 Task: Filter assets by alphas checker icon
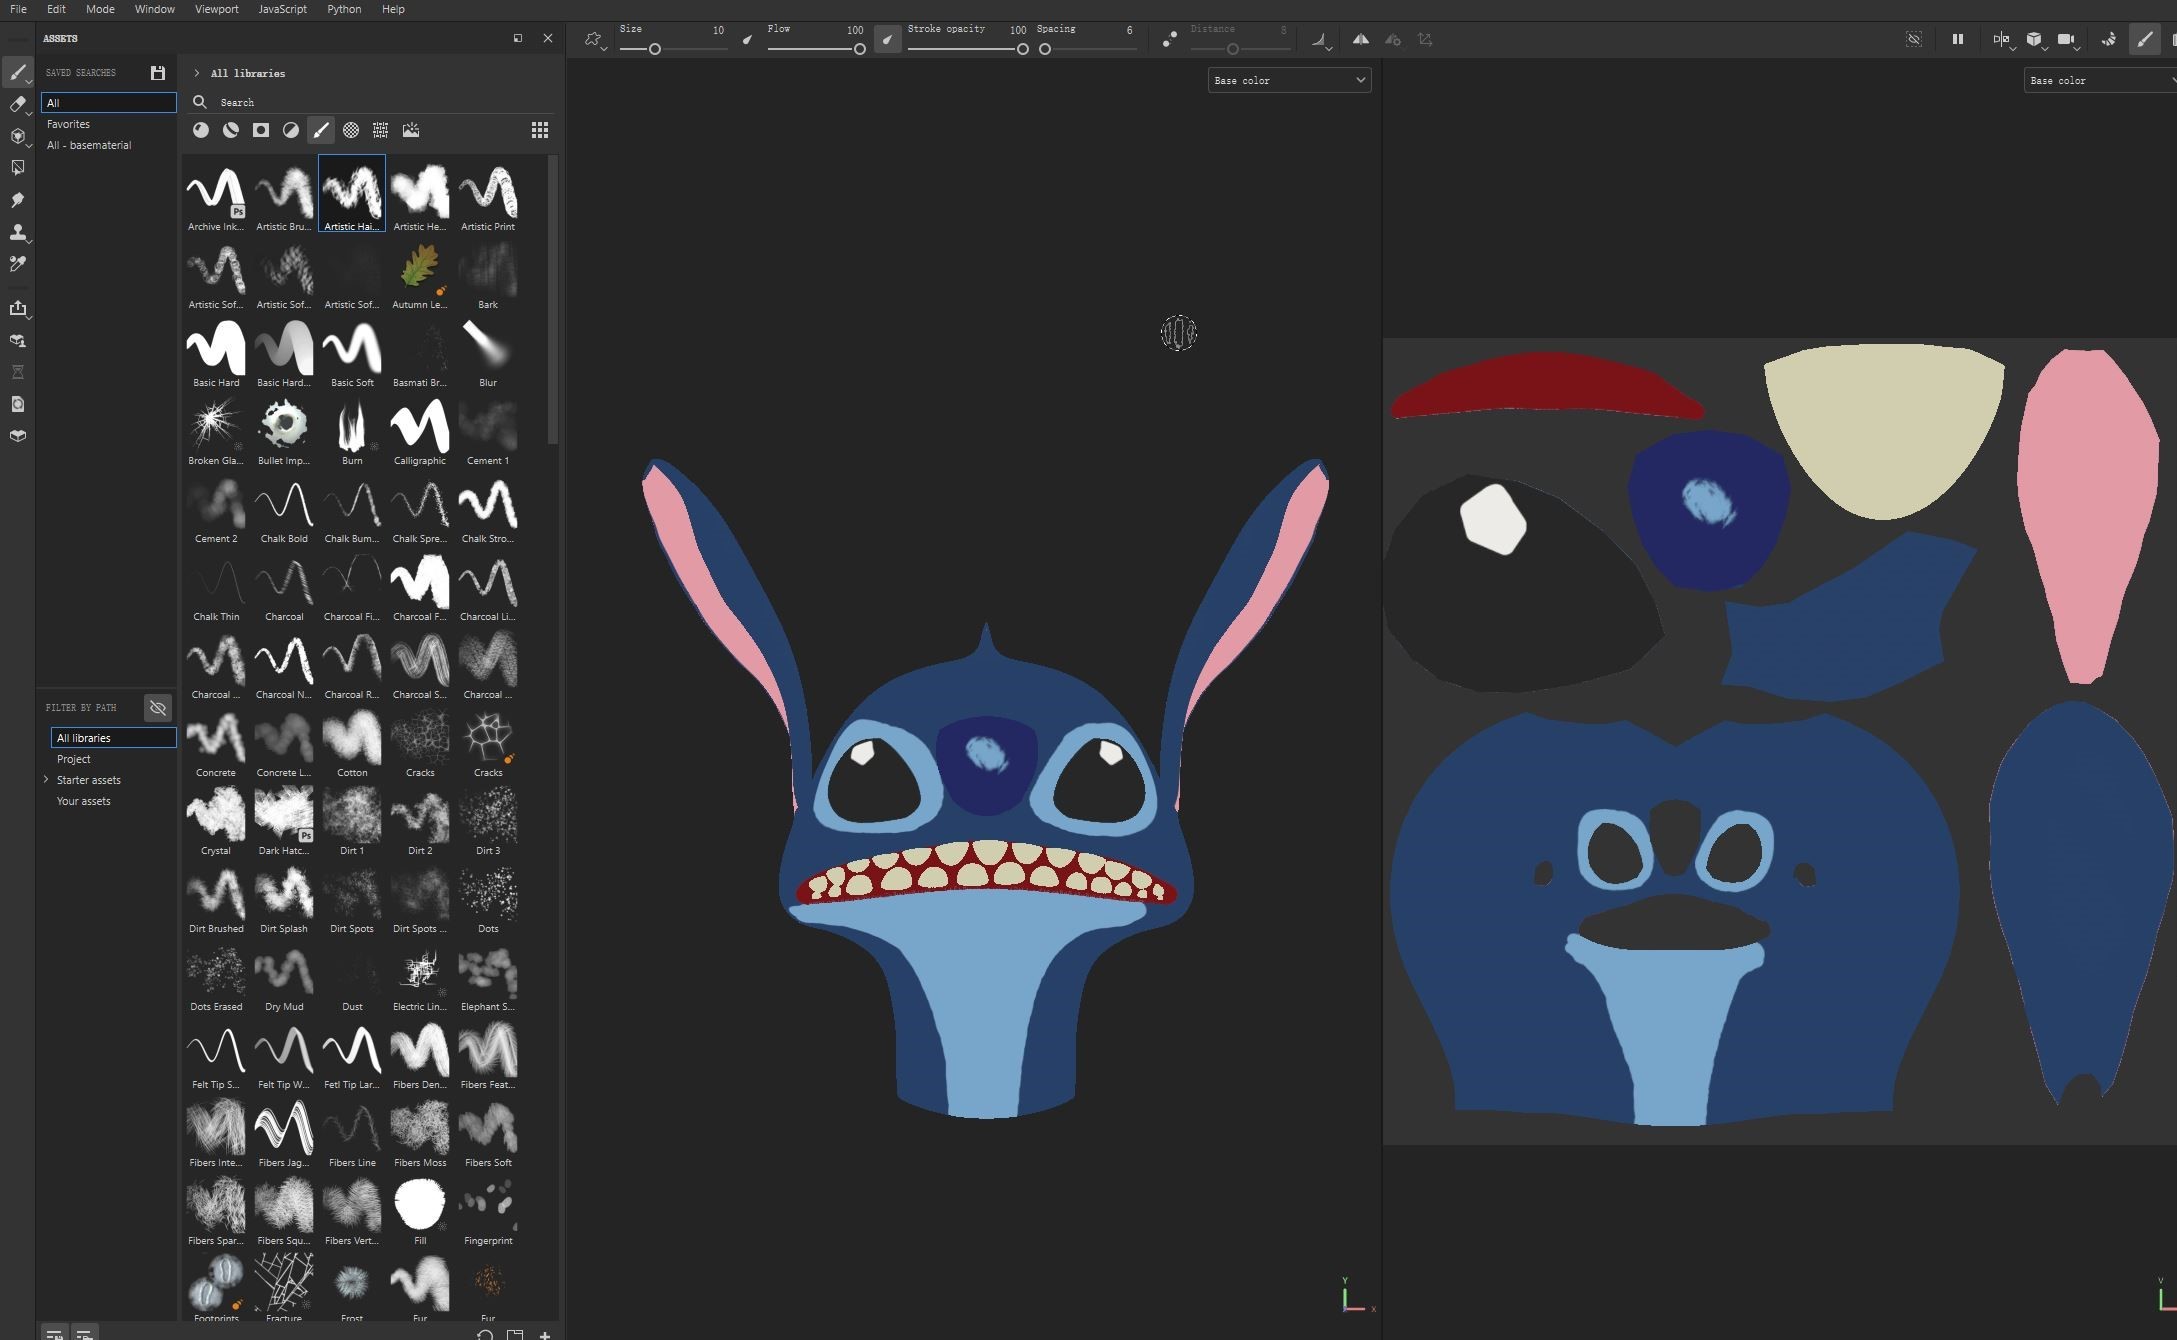(351, 130)
